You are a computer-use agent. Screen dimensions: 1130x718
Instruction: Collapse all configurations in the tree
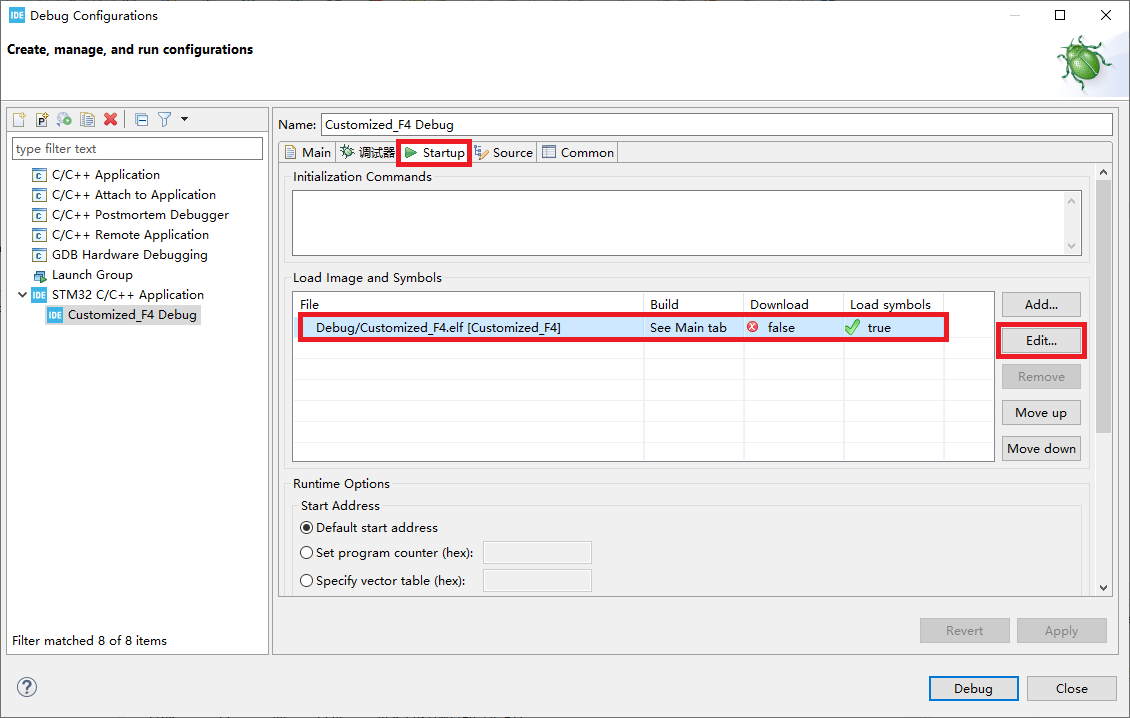coord(141,119)
